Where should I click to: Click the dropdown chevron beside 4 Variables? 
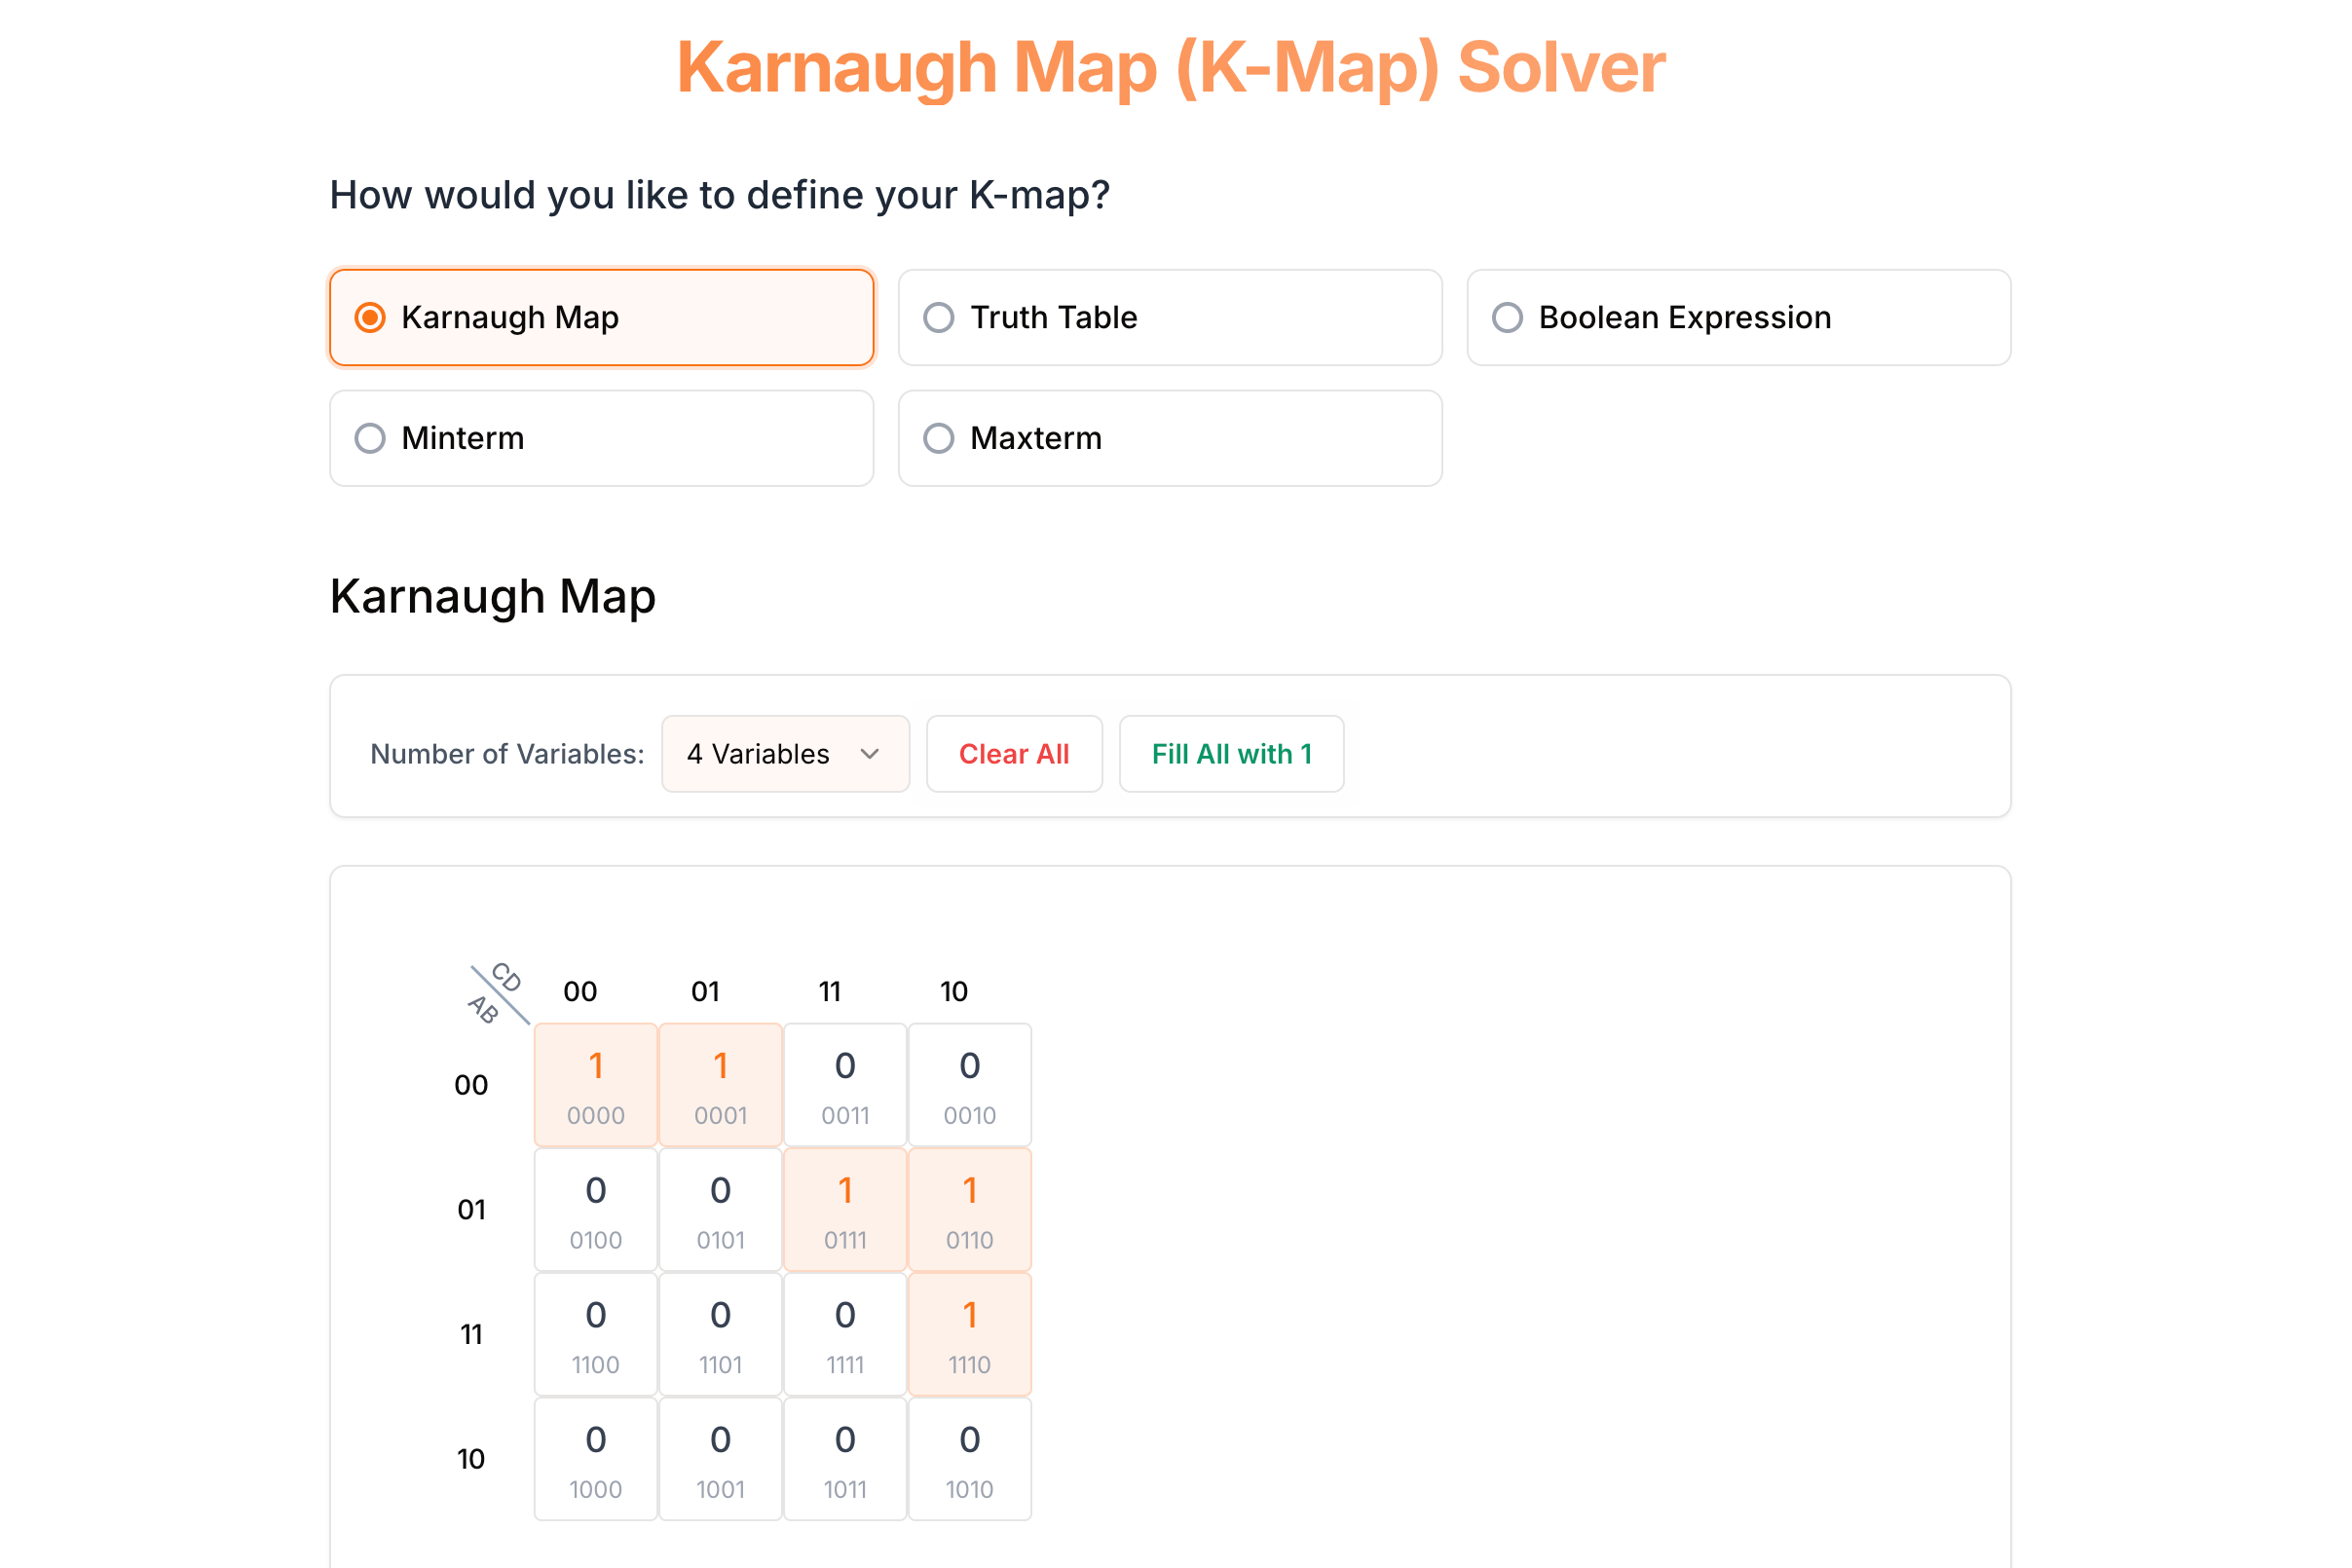(870, 754)
